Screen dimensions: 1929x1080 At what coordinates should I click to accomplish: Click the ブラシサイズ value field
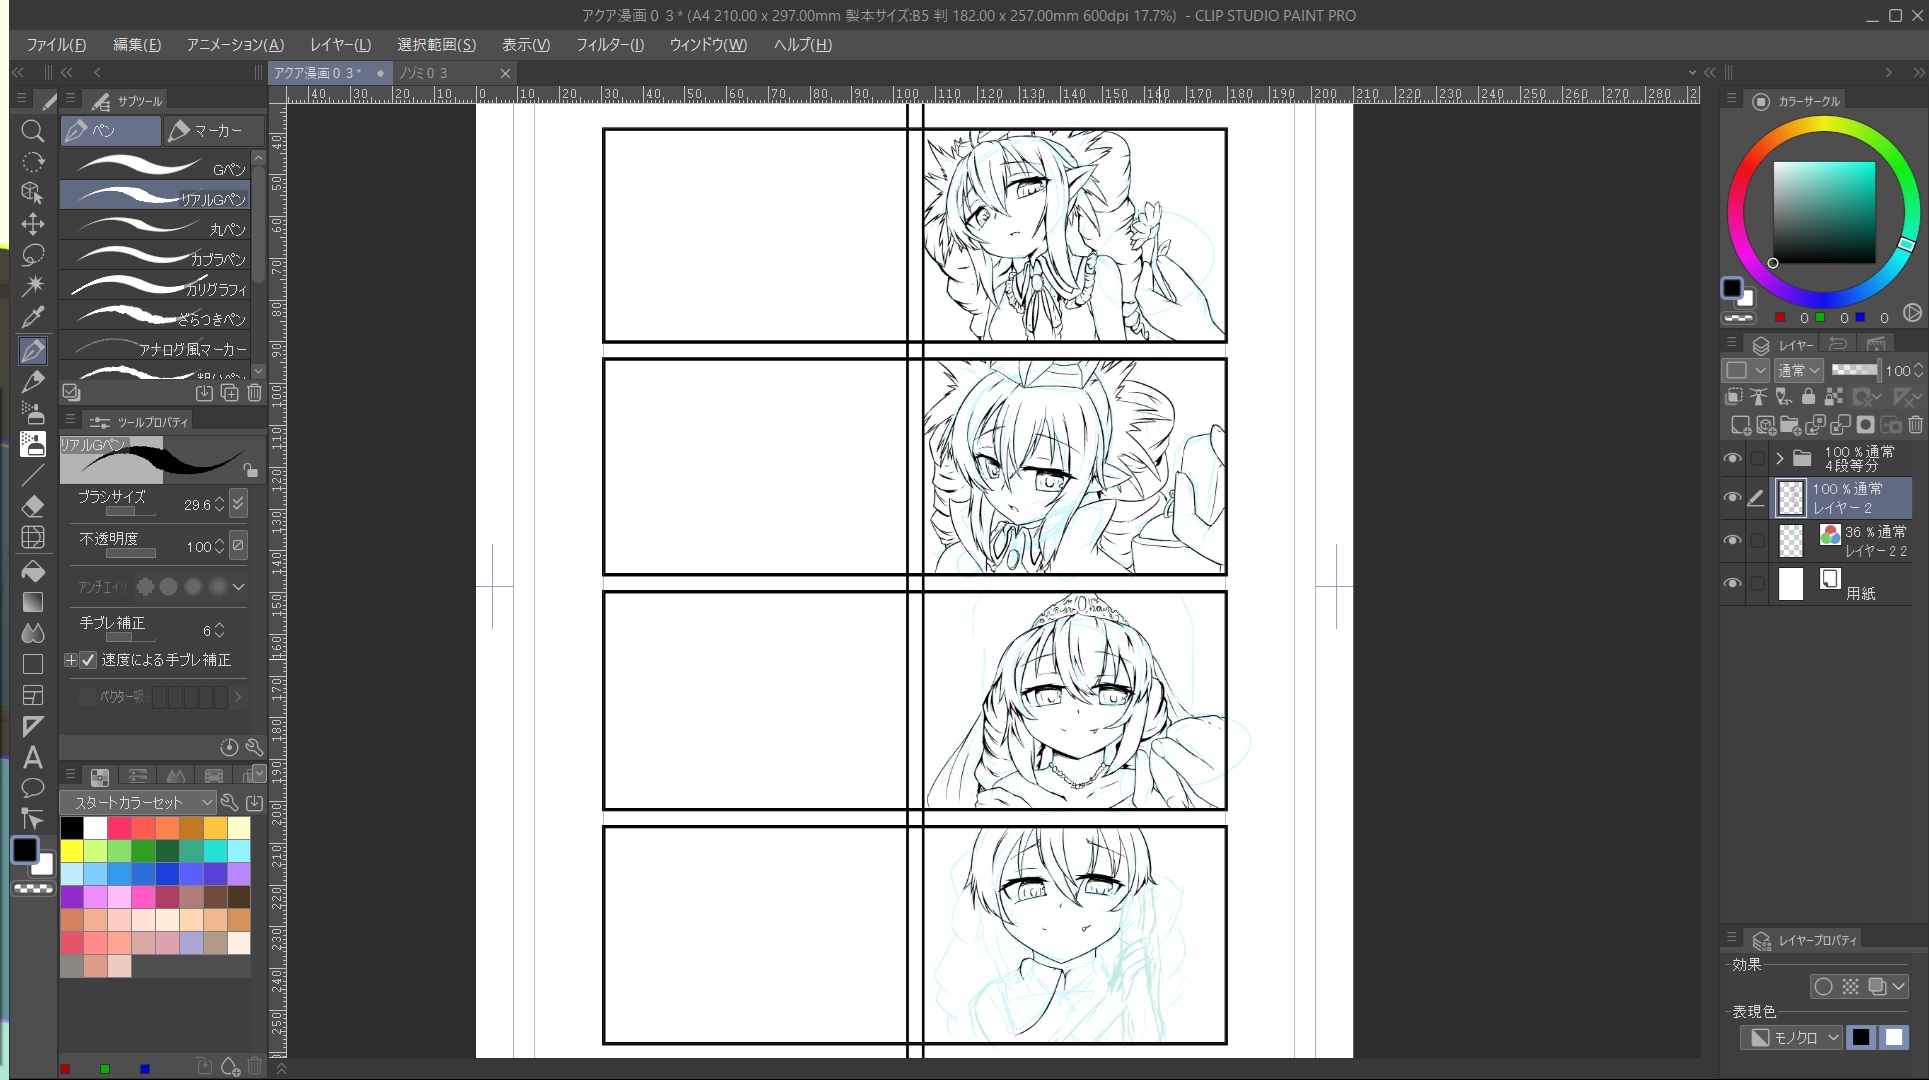click(197, 505)
